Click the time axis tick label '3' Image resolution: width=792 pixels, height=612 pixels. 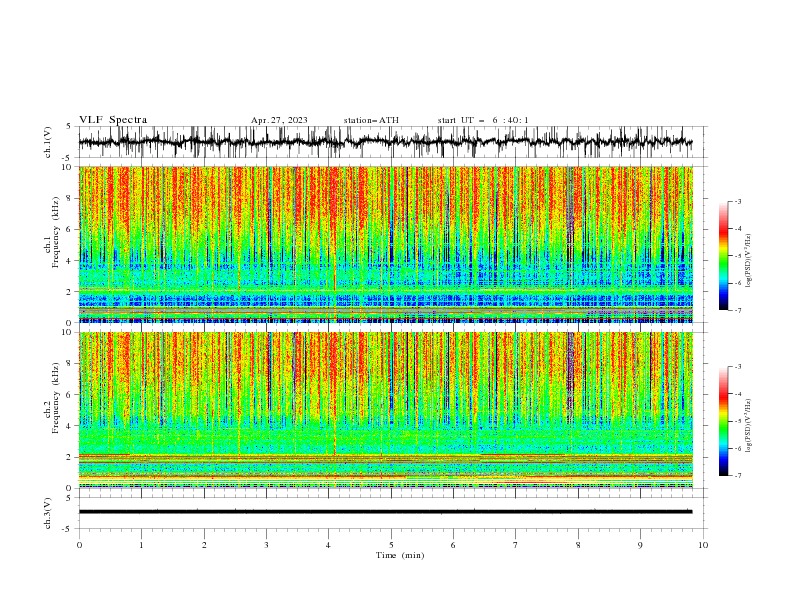(x=266, y=545)
